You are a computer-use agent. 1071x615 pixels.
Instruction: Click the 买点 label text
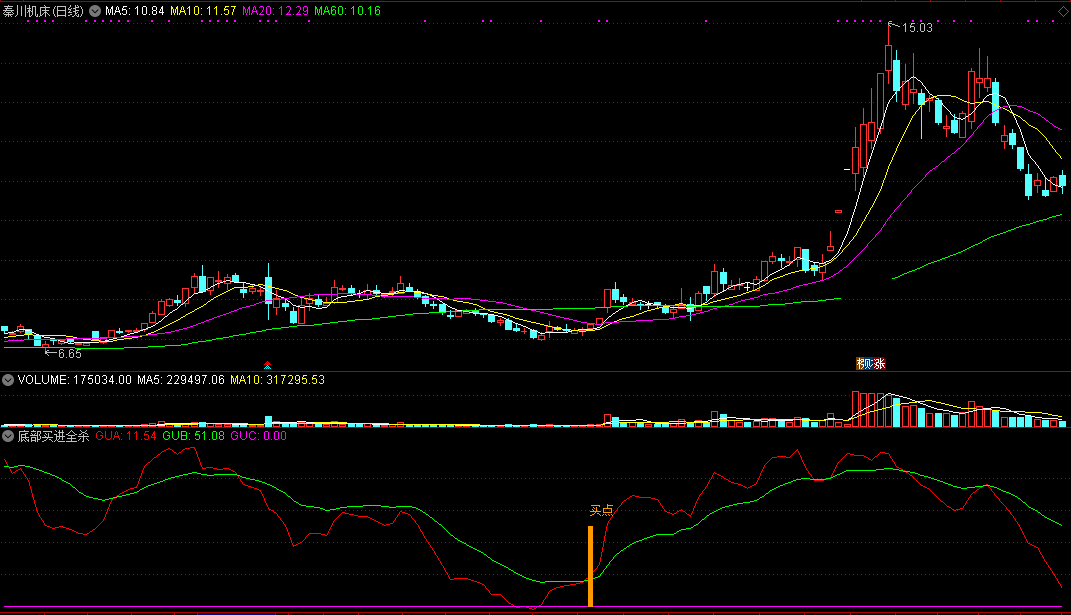pyautogui.click(x=601, y=510)
